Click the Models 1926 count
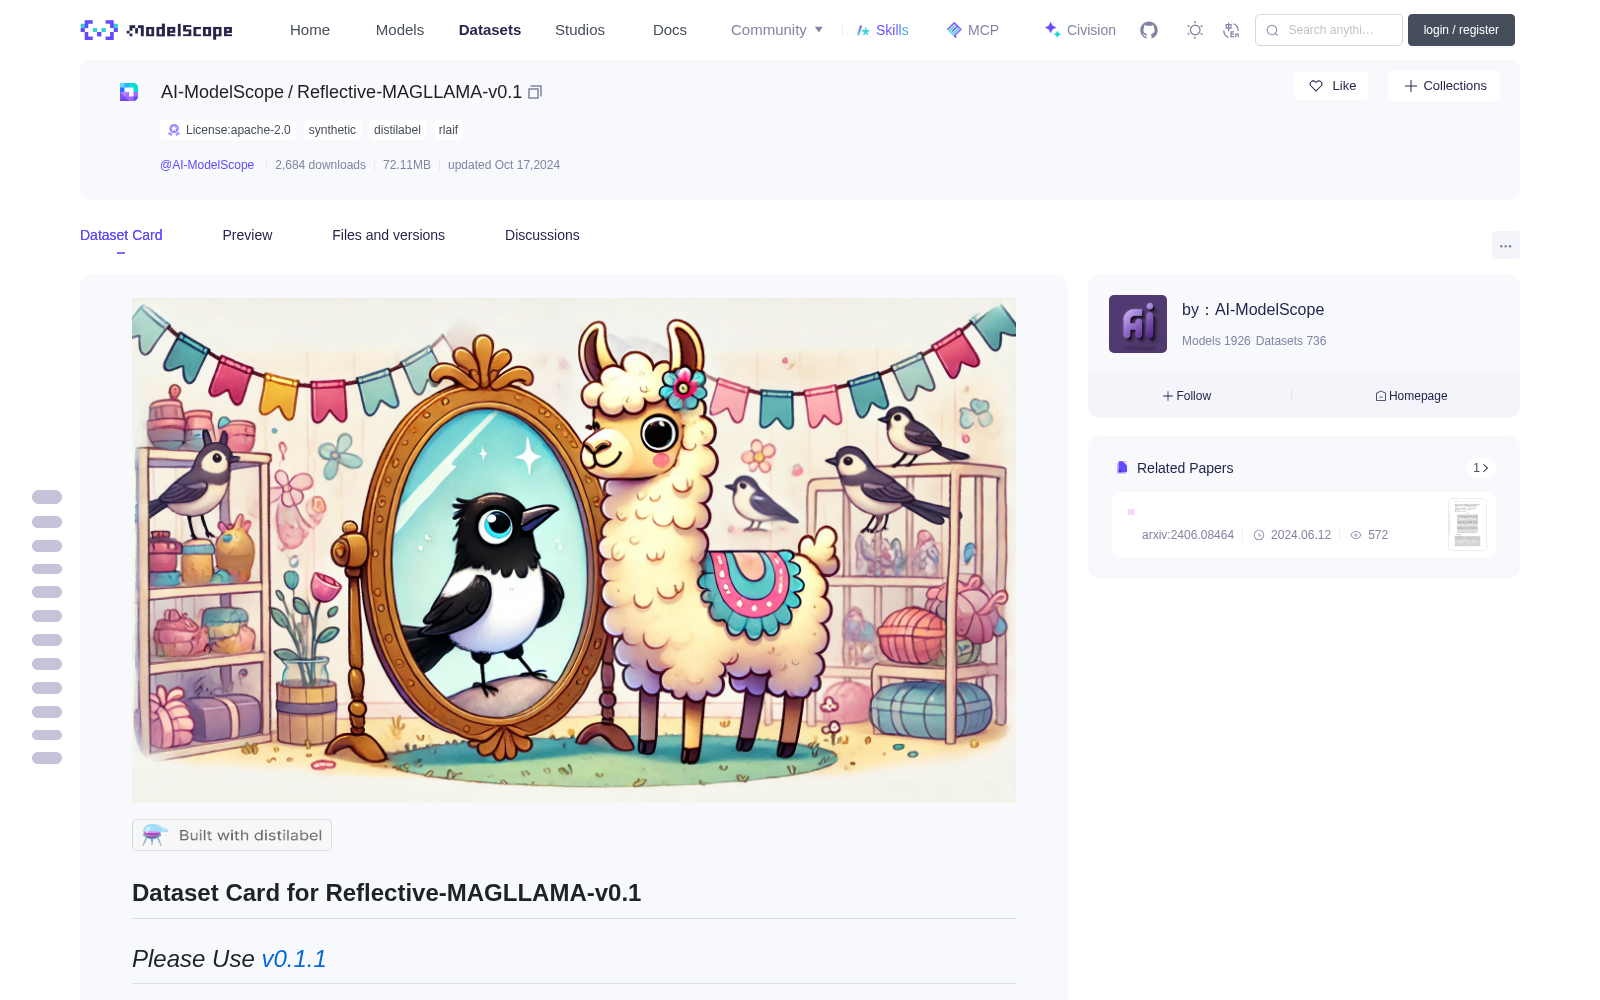1600x1000 pixels. pos(1216,341)
